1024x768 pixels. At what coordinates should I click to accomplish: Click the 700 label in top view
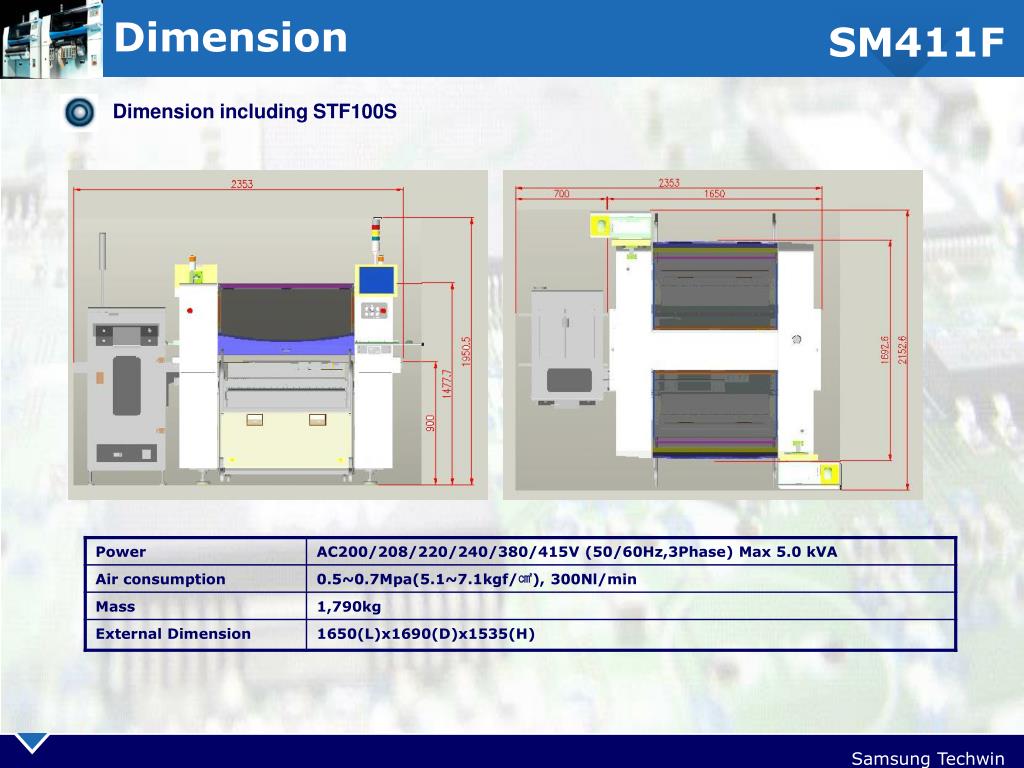(x=562, y=194)
